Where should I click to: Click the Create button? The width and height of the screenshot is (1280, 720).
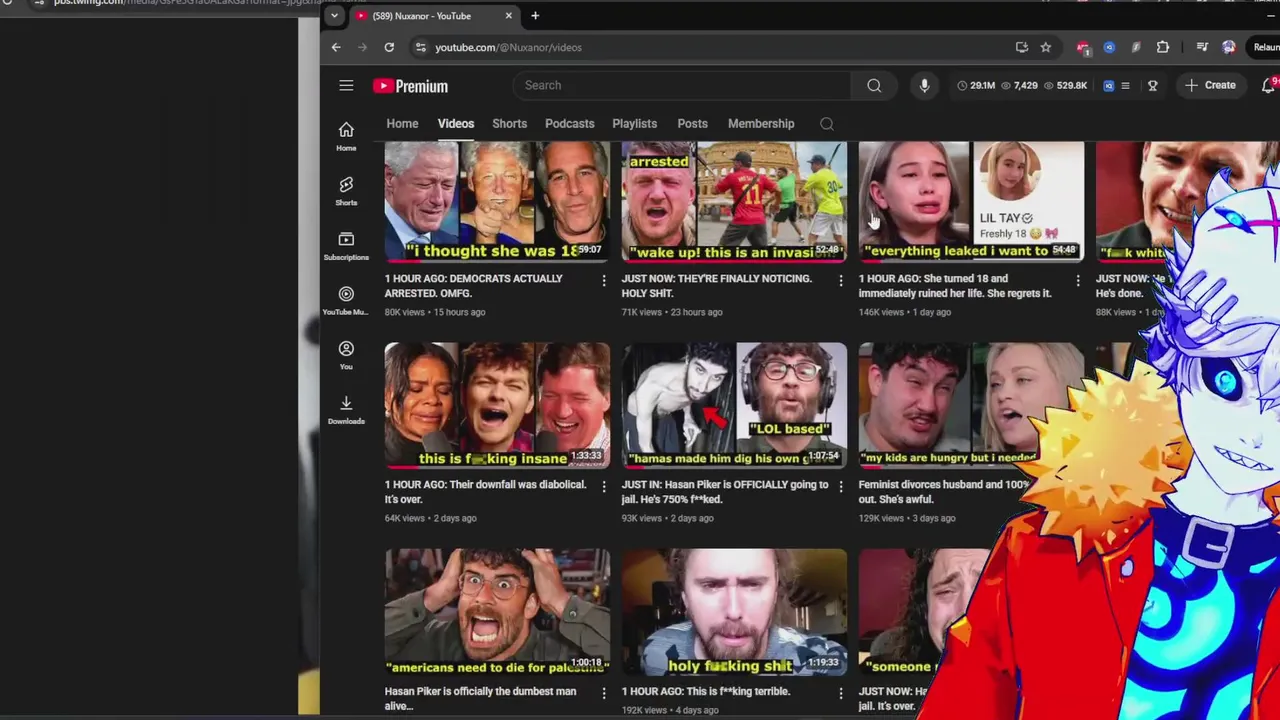coord(1210,85)
